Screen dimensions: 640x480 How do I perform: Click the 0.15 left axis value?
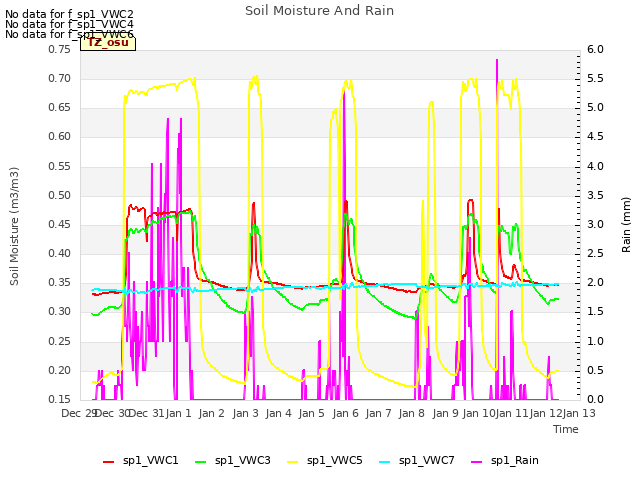pyautogui.click(x=60, y=400)
